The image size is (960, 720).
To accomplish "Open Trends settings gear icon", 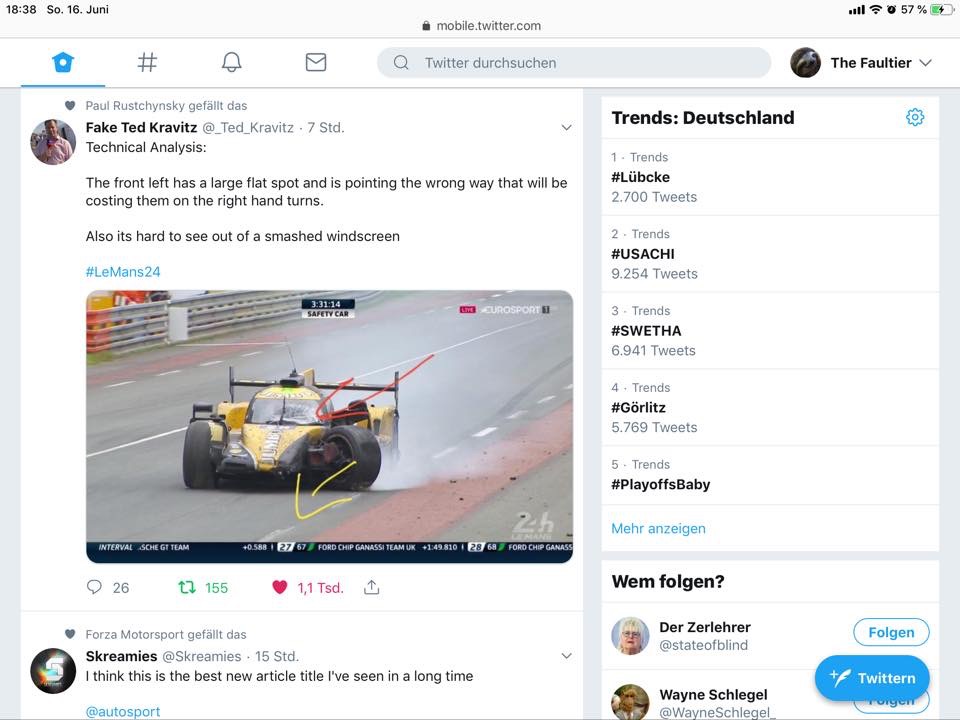I will 915,117.
